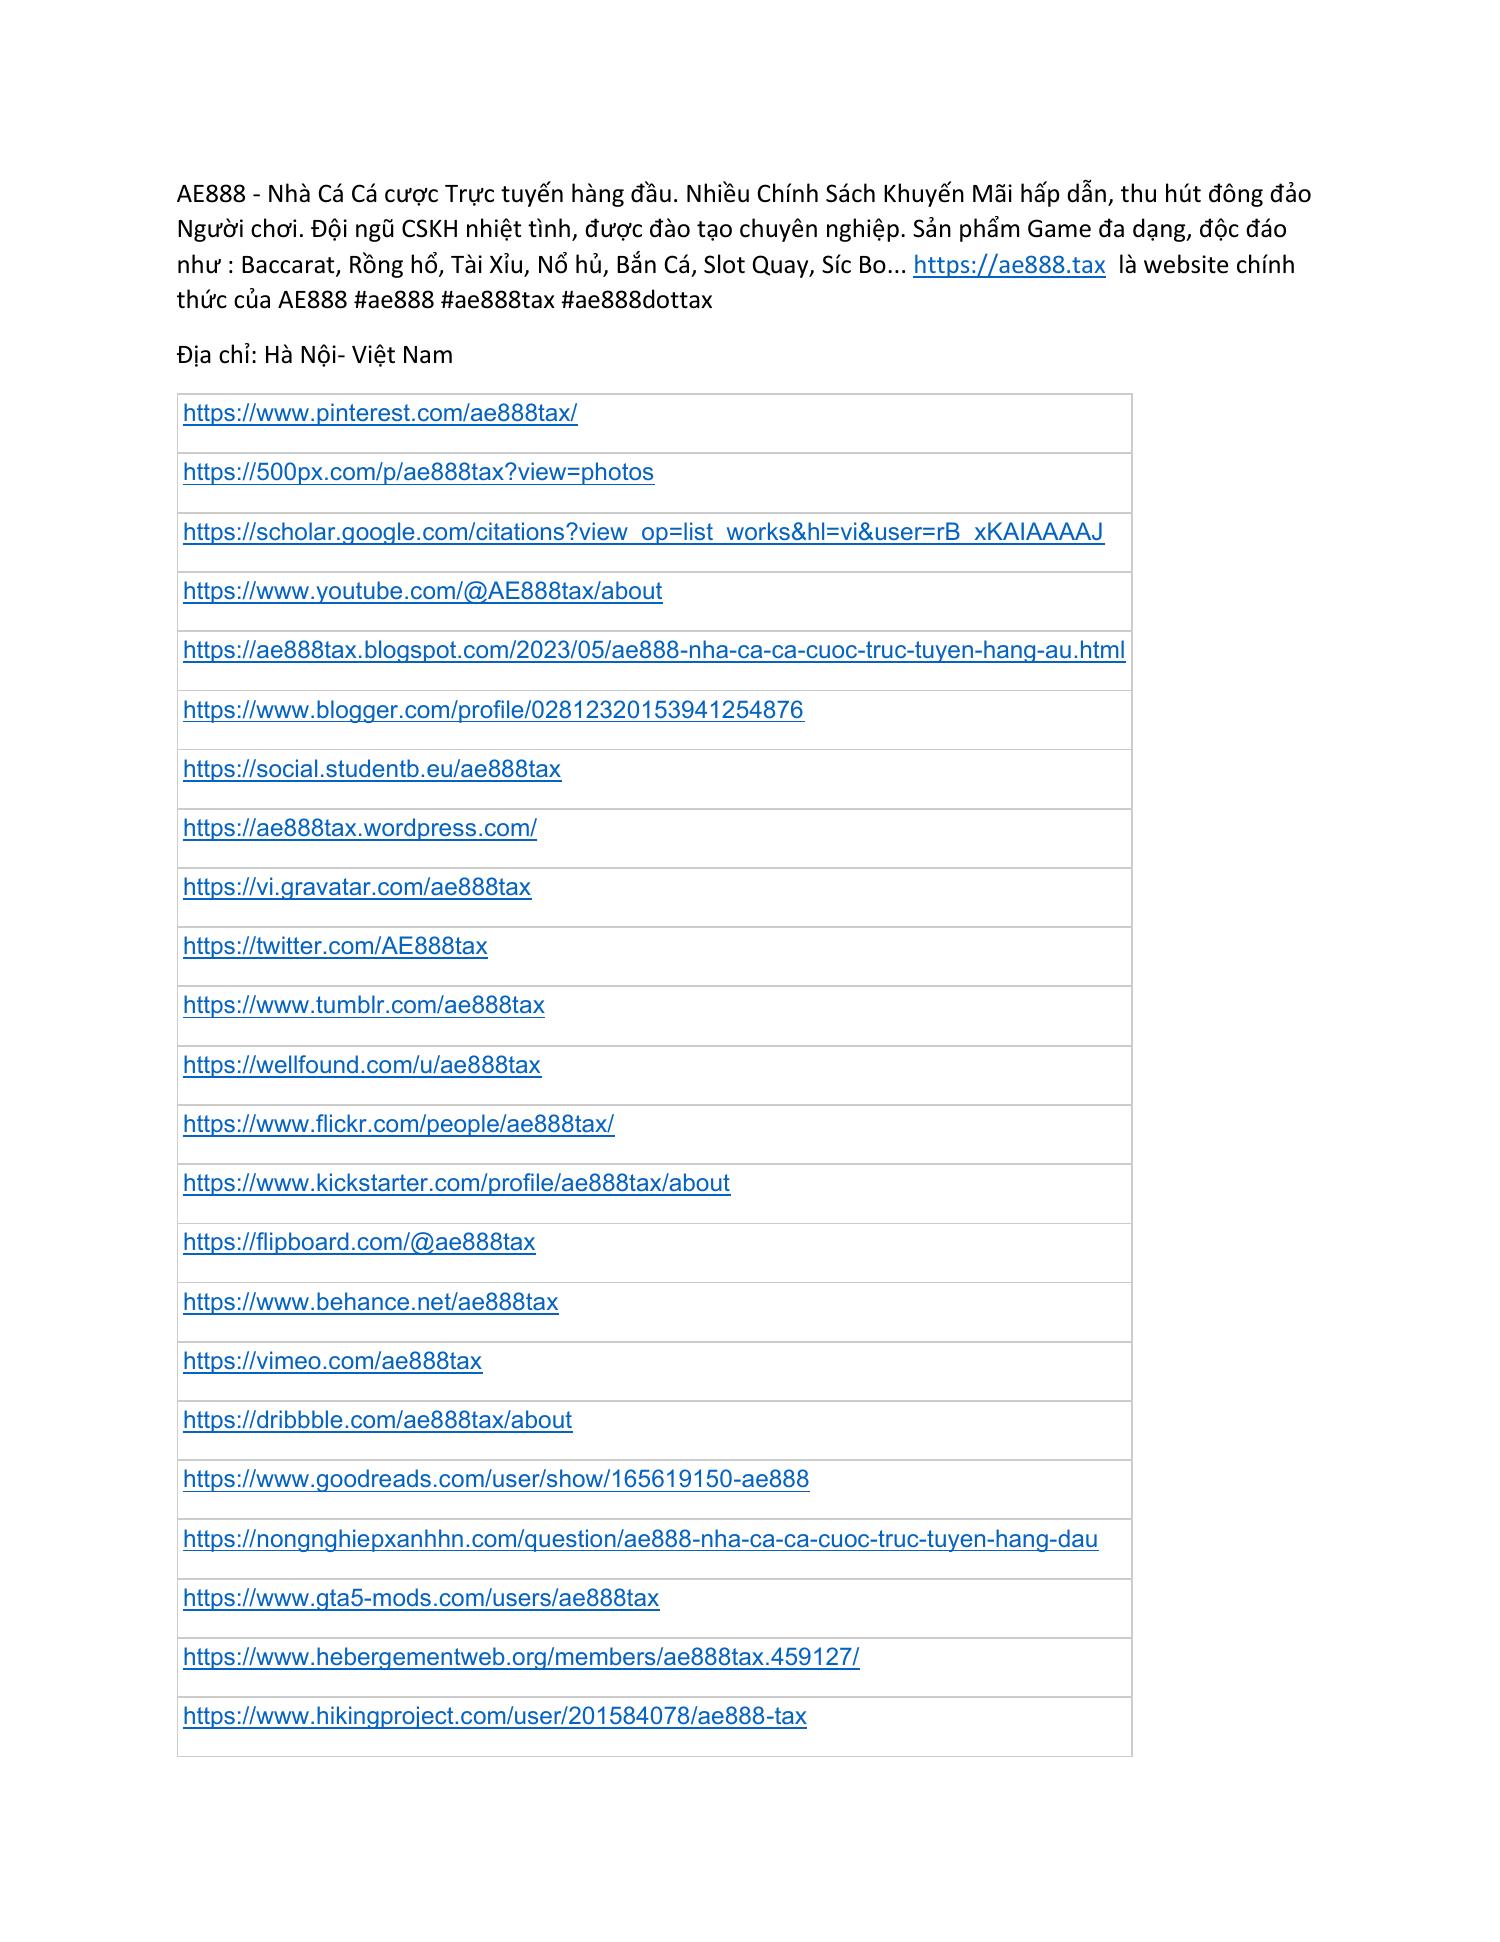Open the ae888.tax website link
This screenshot has width=1500, height=1942.
(x=1008, y=265)
